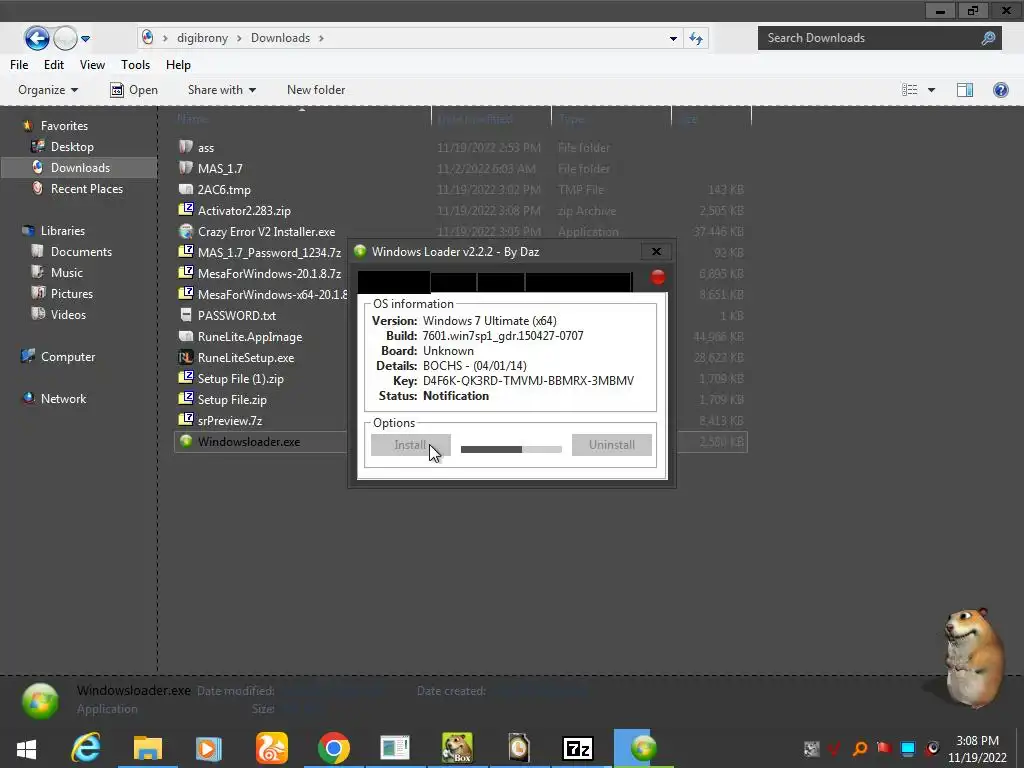
Task: Select Crazy Error V2 Installer.exe icon
Action: (186, 231)
